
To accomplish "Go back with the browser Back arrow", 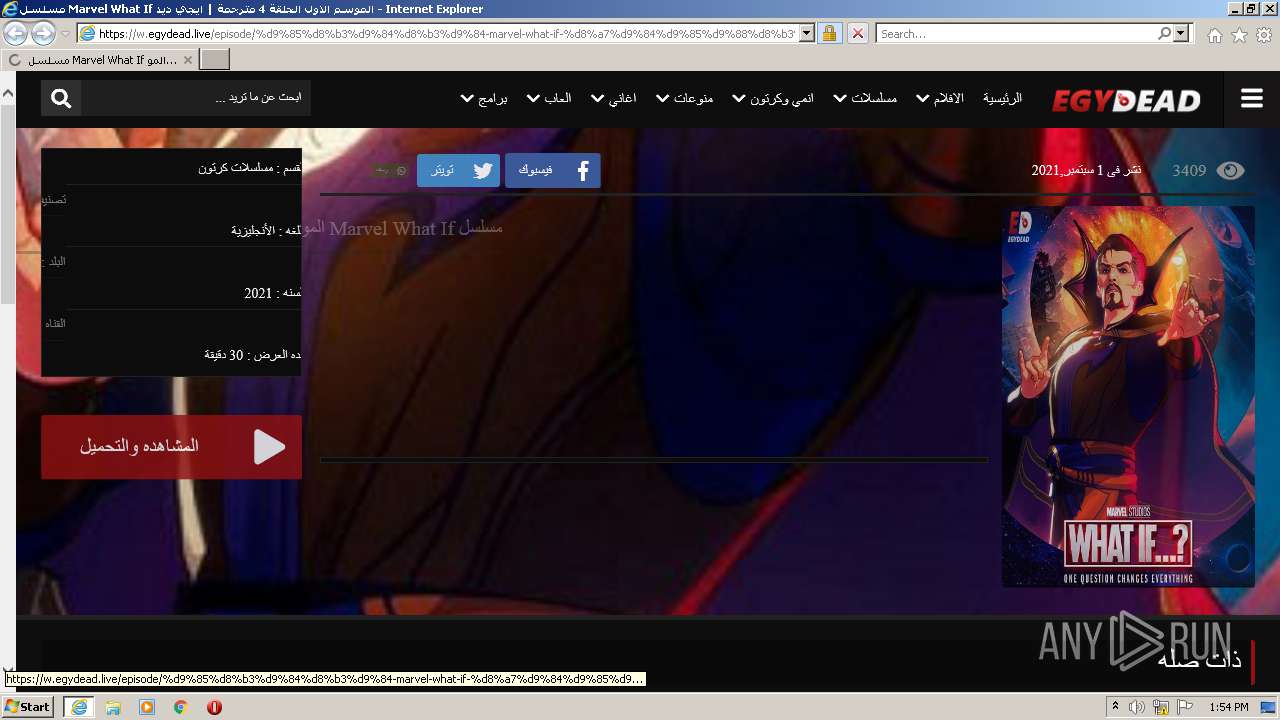I will (15, 33).
